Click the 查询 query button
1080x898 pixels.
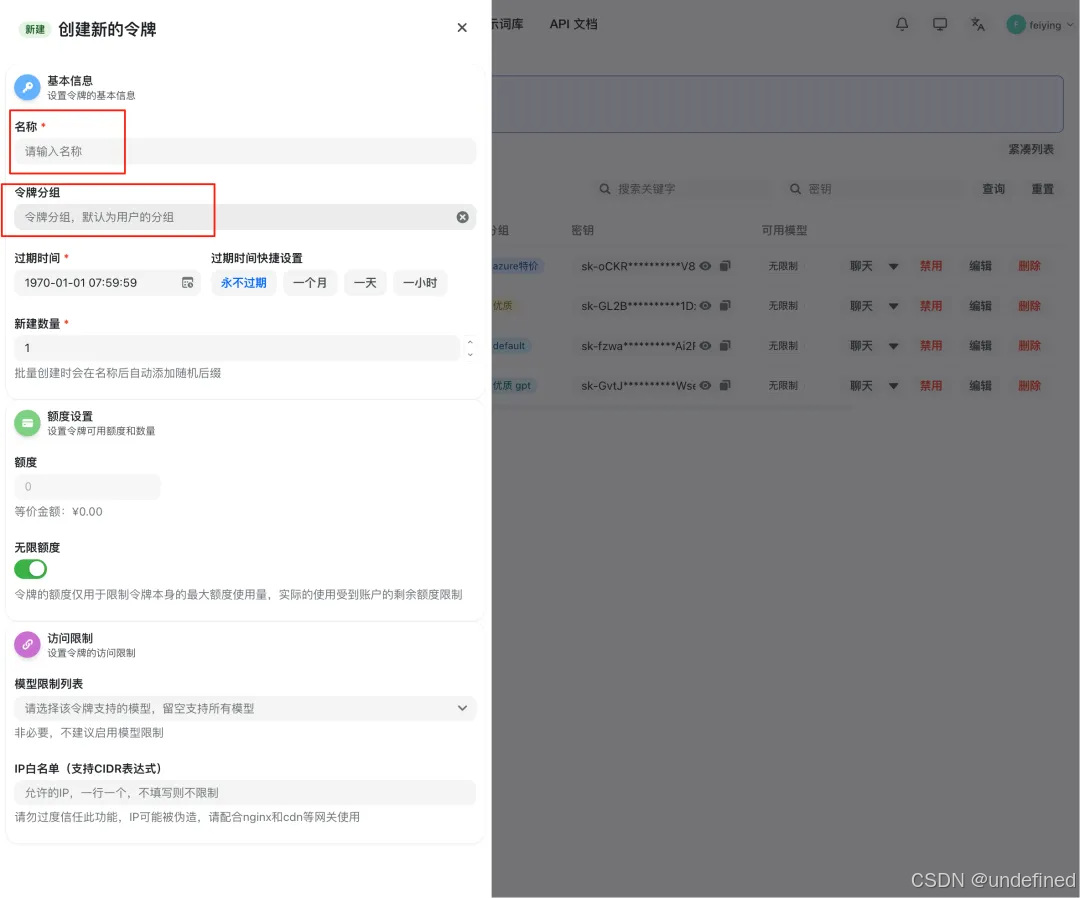coord(993,189)
